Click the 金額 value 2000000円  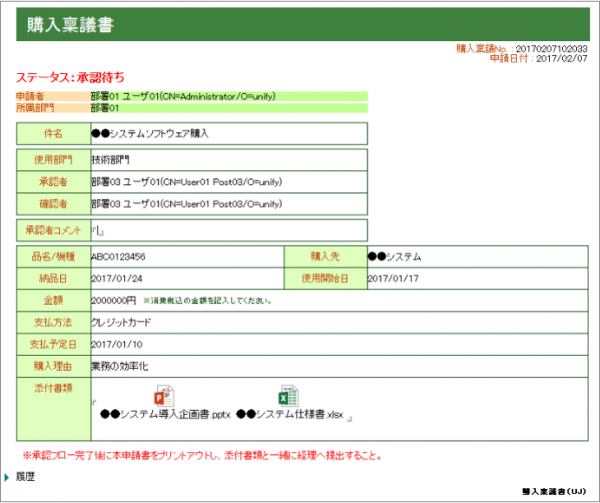(113, 299)
